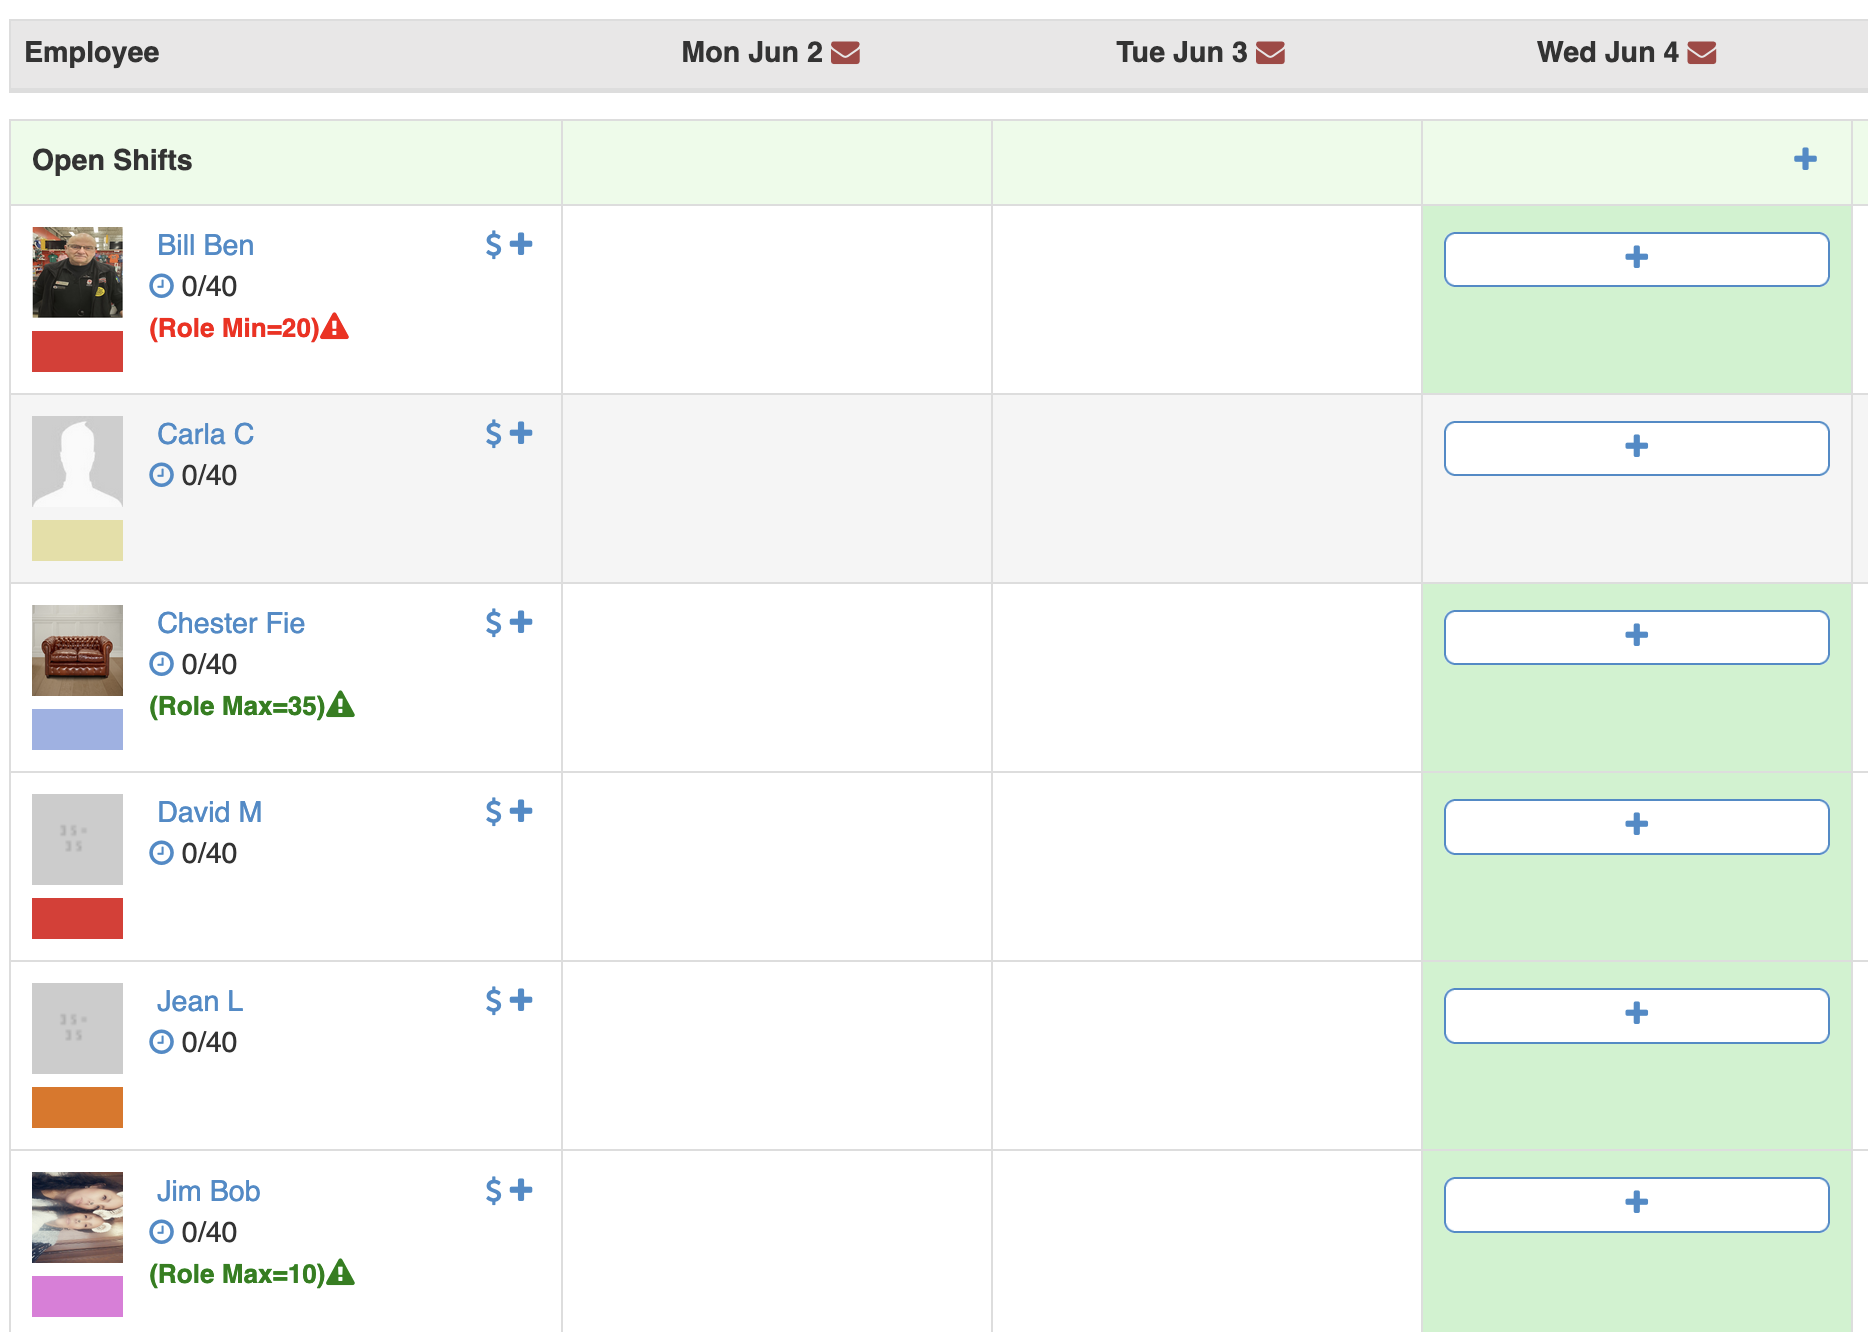Click Jean L's orange color swatch
This screenshot has height=1332, width=1868.
click(x=77, y=1107)
